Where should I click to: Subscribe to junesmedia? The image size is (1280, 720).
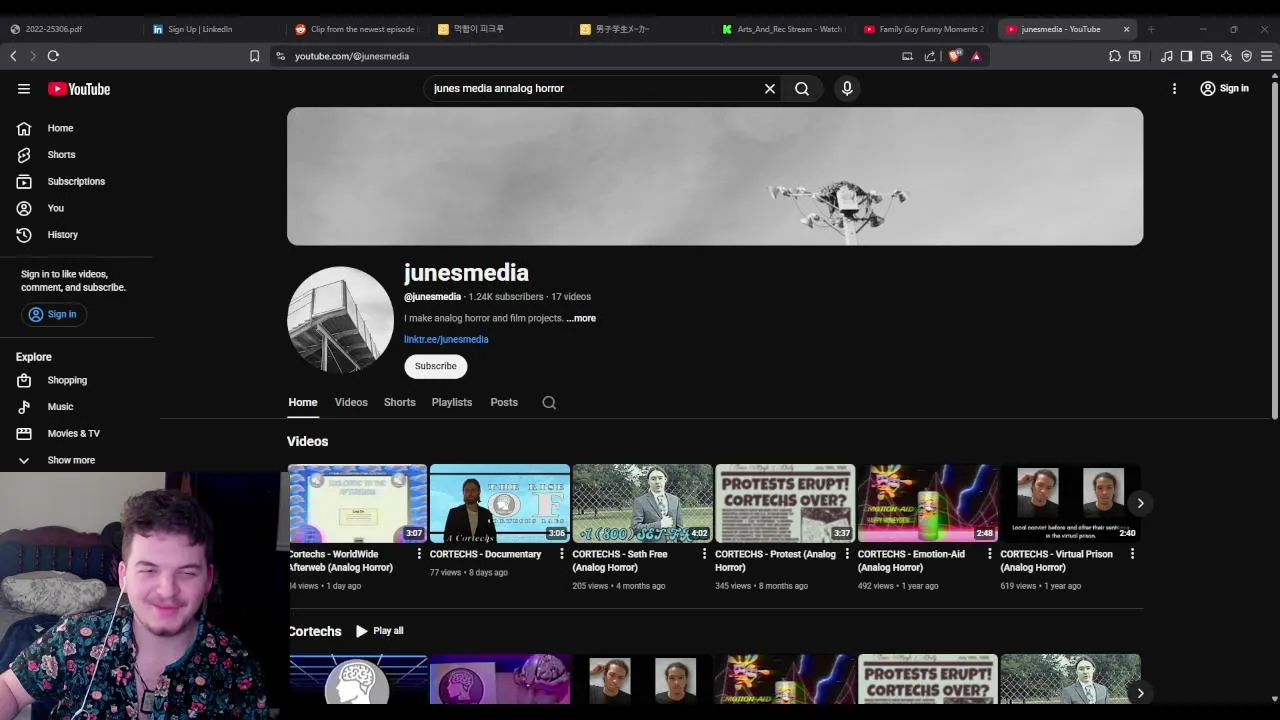coord(436,366)
